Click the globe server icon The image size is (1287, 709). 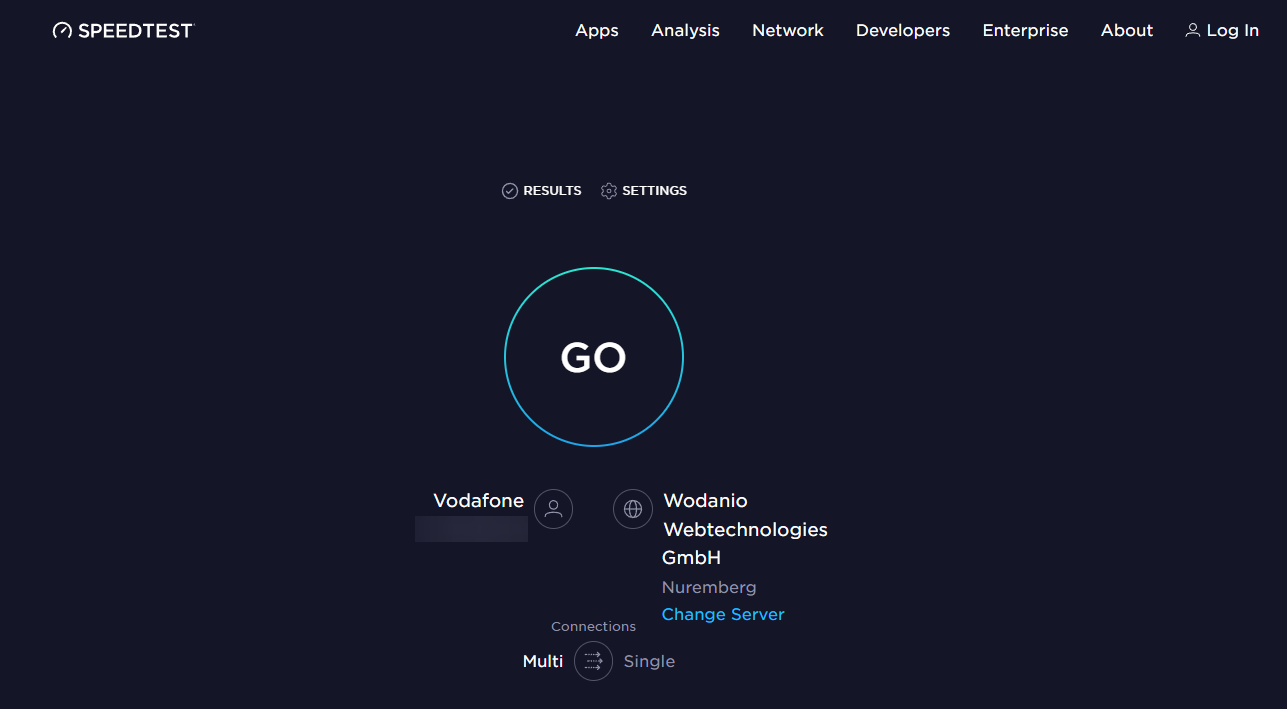632,509
